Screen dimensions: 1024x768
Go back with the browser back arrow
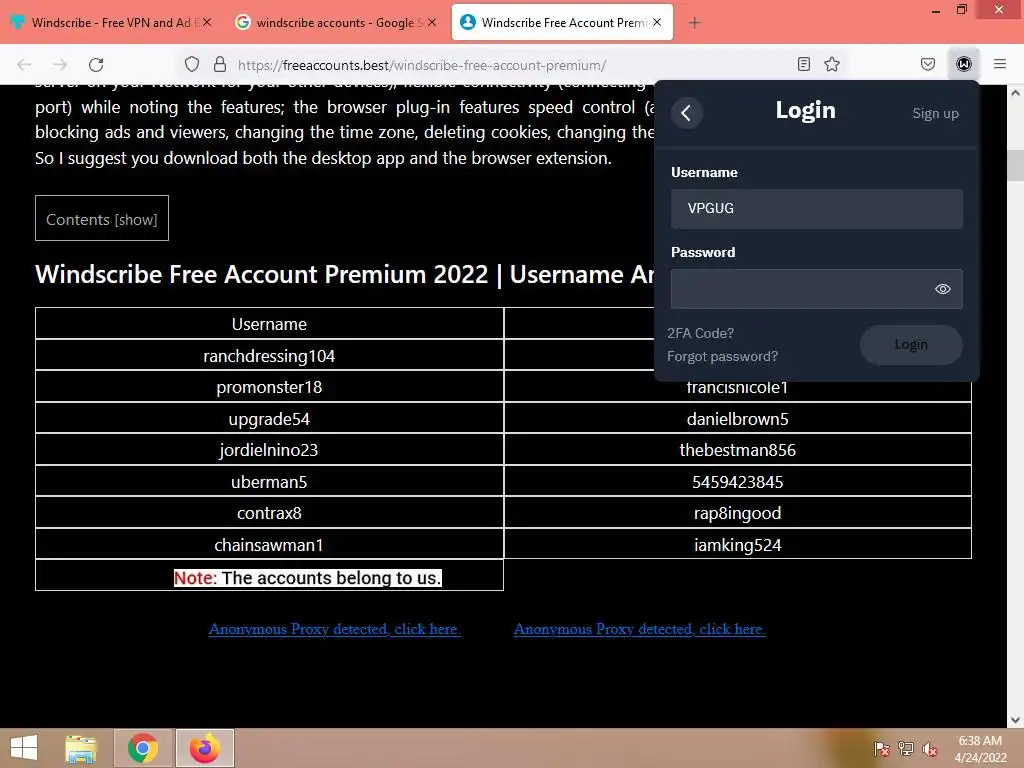coord(24,64)
